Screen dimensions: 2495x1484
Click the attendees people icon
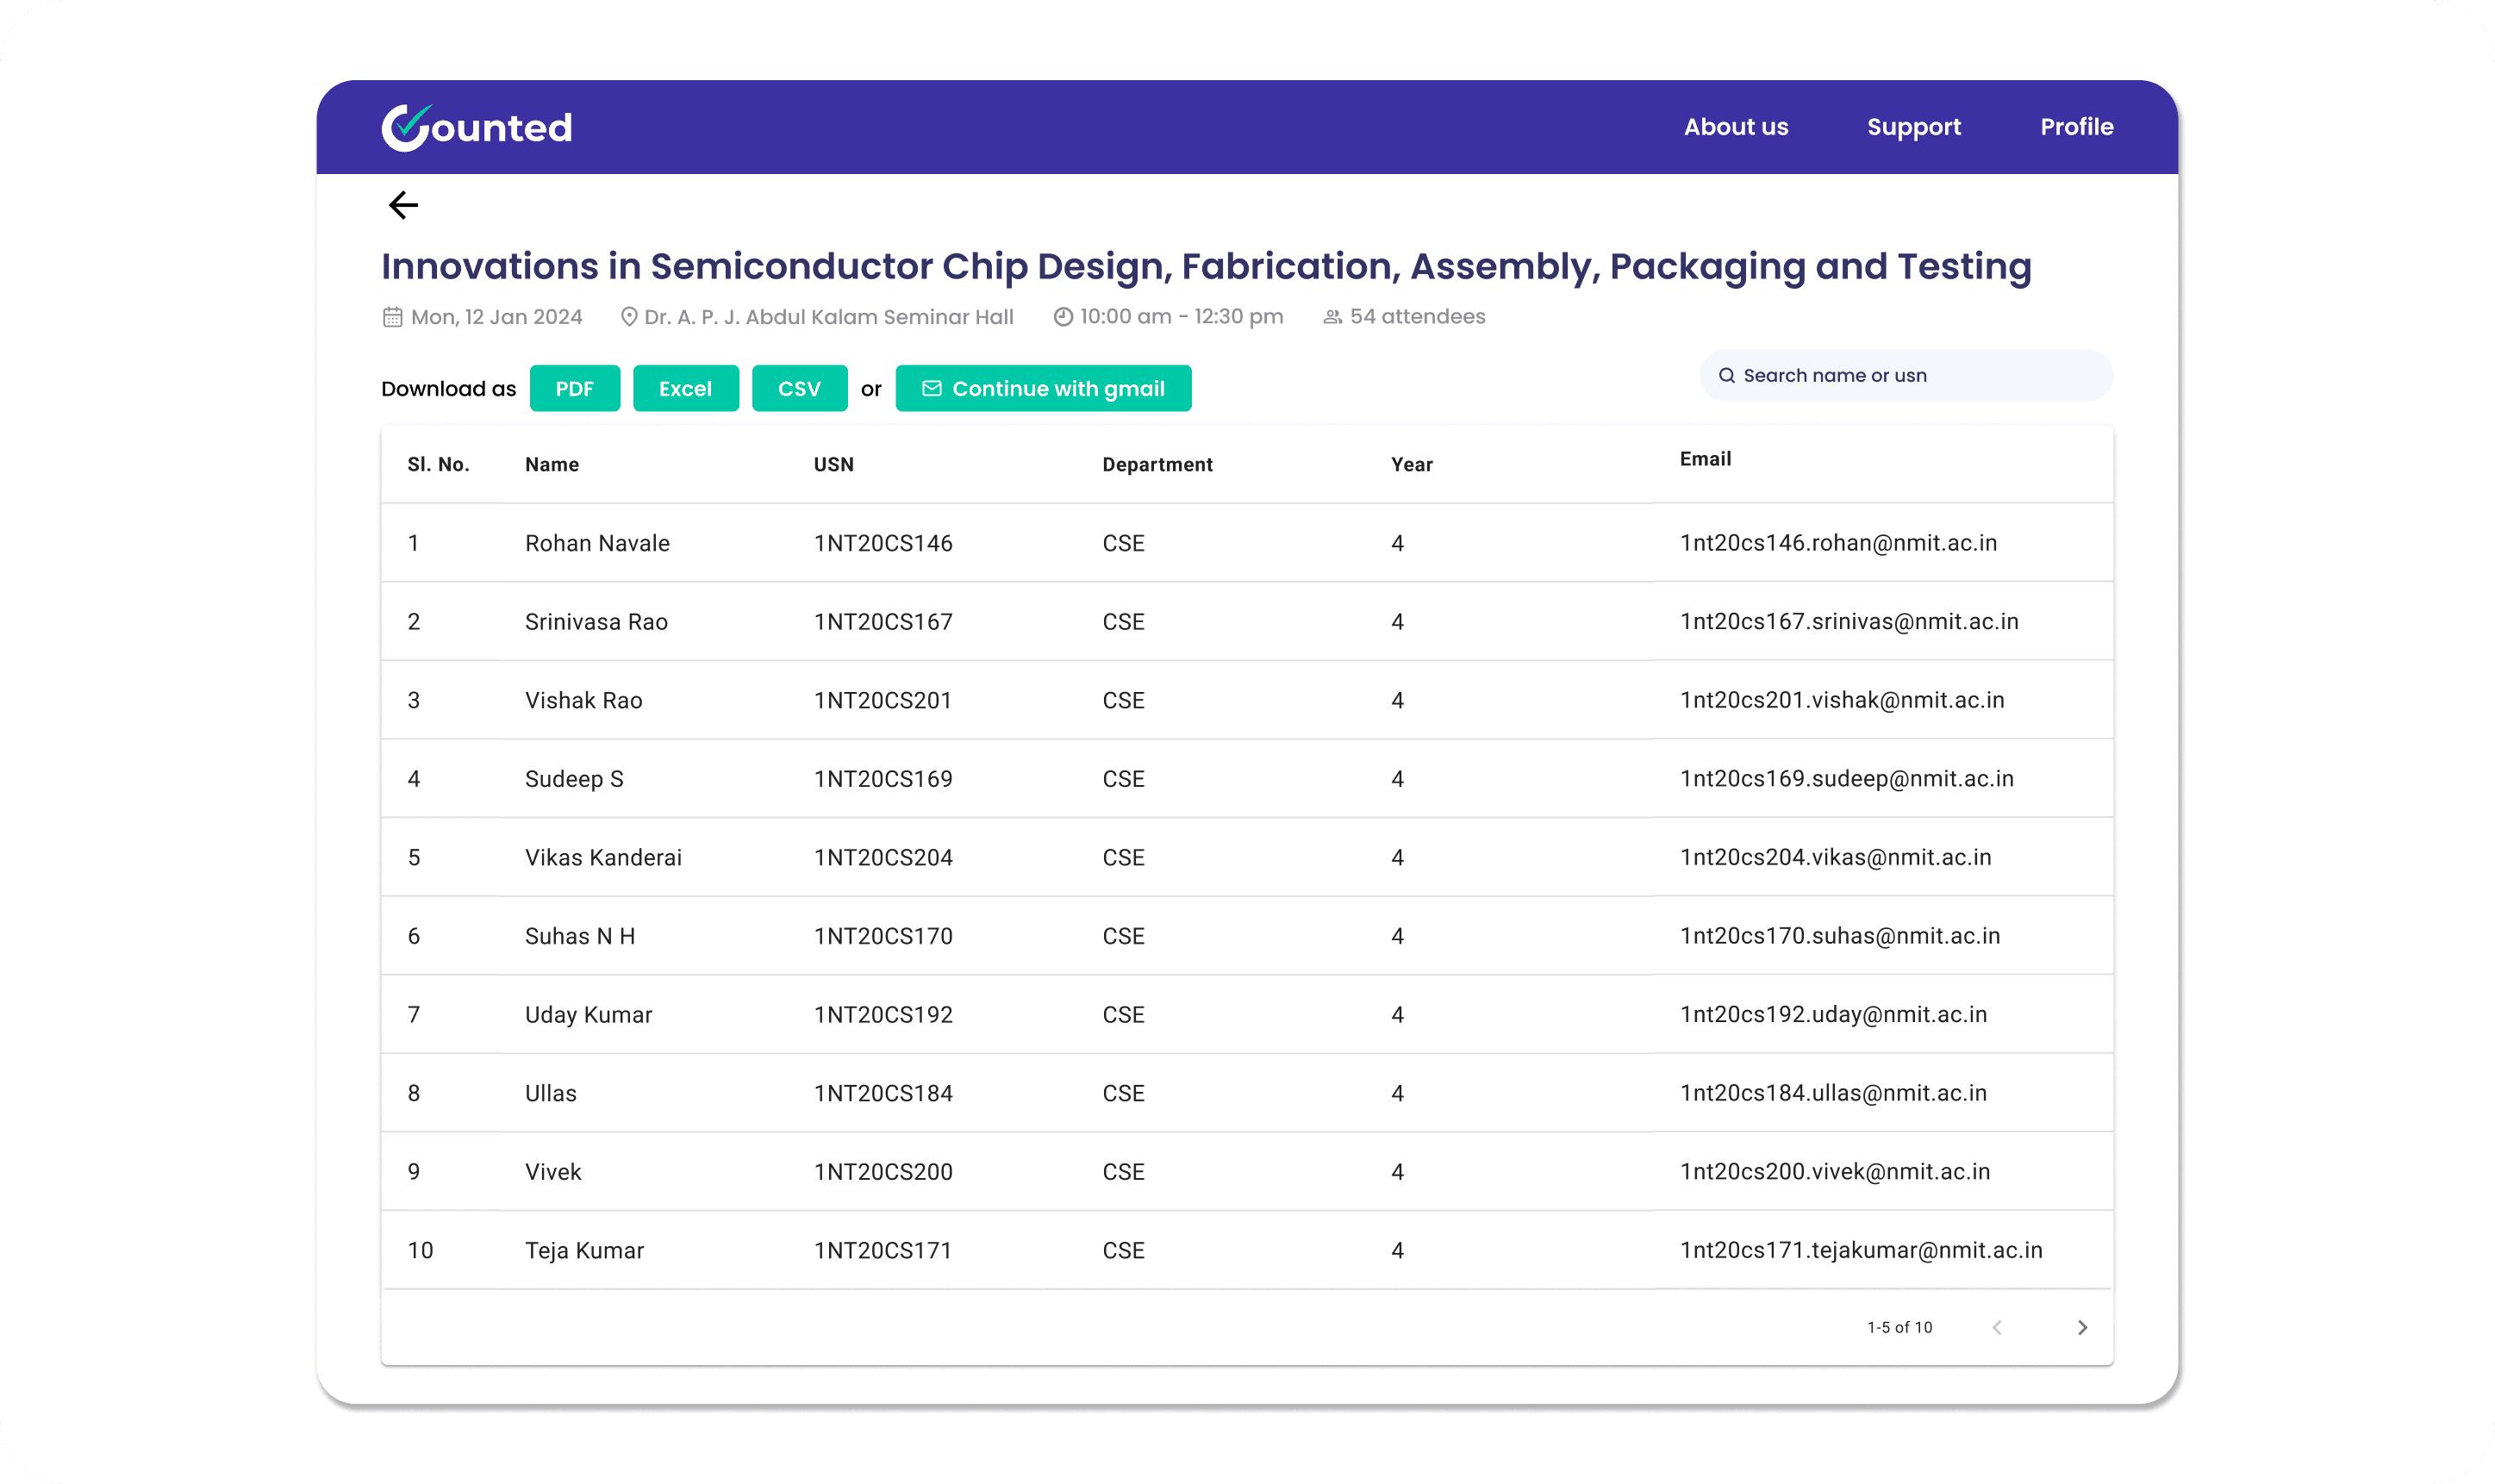pos(1332,317)
